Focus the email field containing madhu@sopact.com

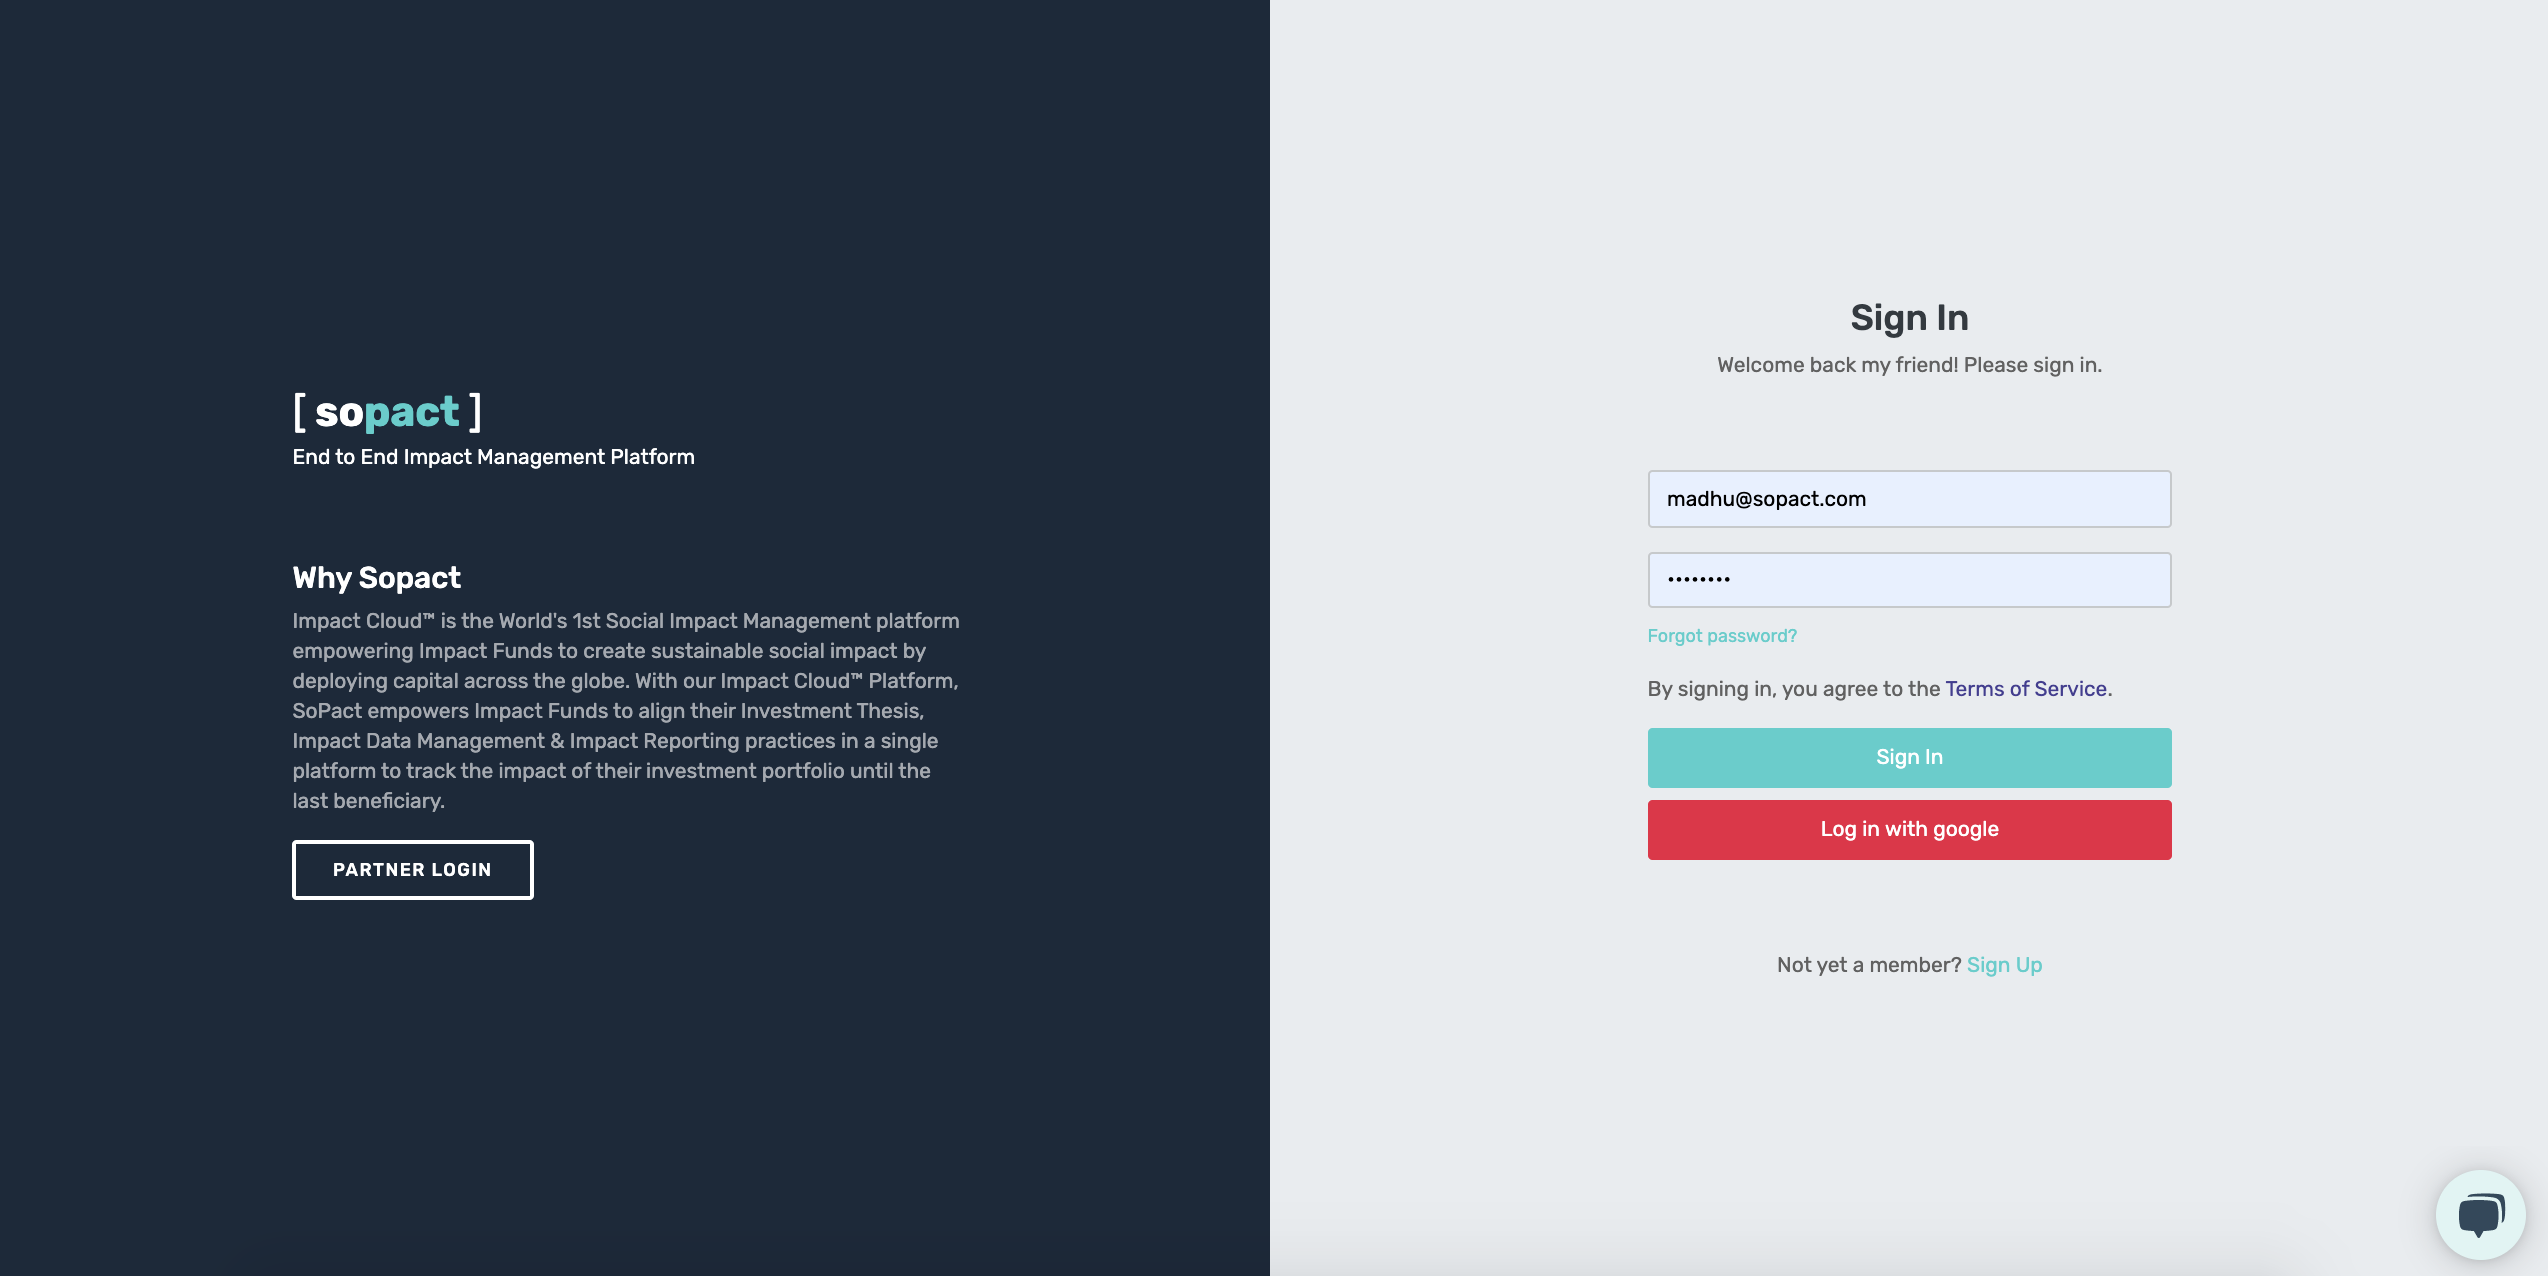[1909, 499]
